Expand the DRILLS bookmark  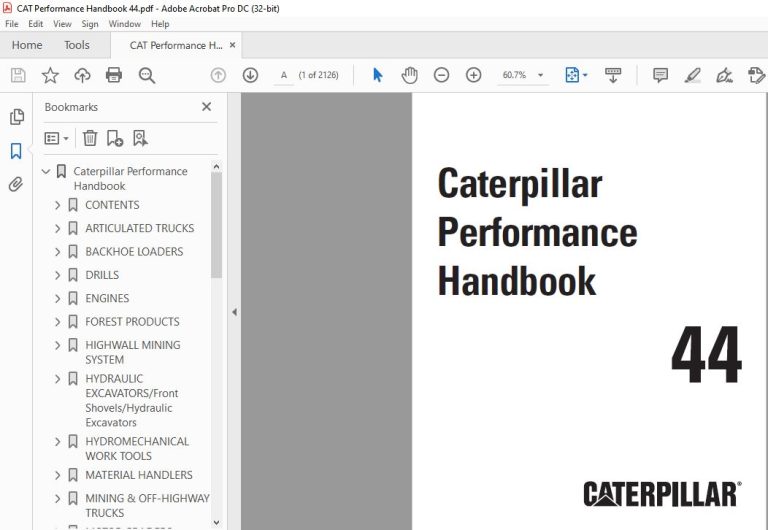pos(58,275)
